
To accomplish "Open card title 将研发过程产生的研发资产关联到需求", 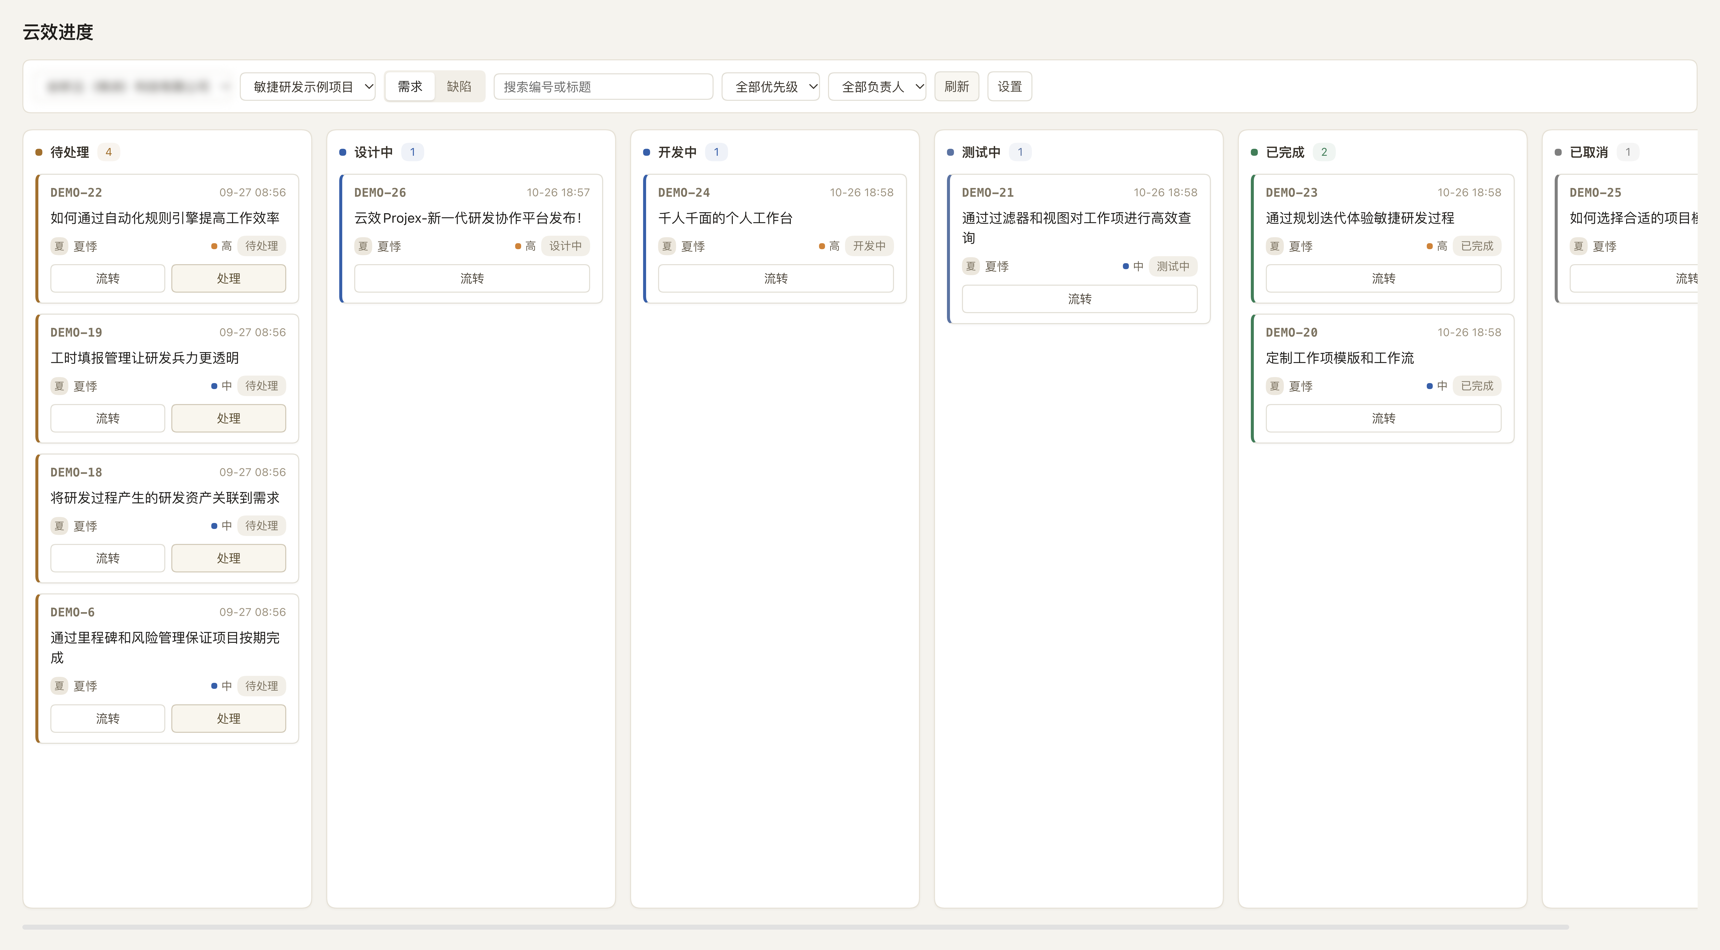I will point(165,498).
